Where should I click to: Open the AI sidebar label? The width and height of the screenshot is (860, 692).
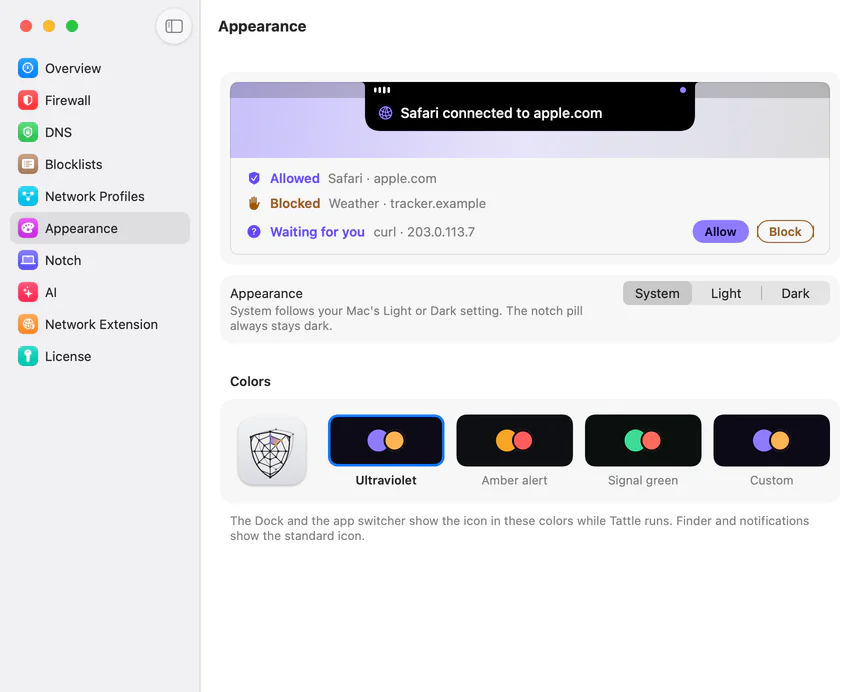(51, 292)
